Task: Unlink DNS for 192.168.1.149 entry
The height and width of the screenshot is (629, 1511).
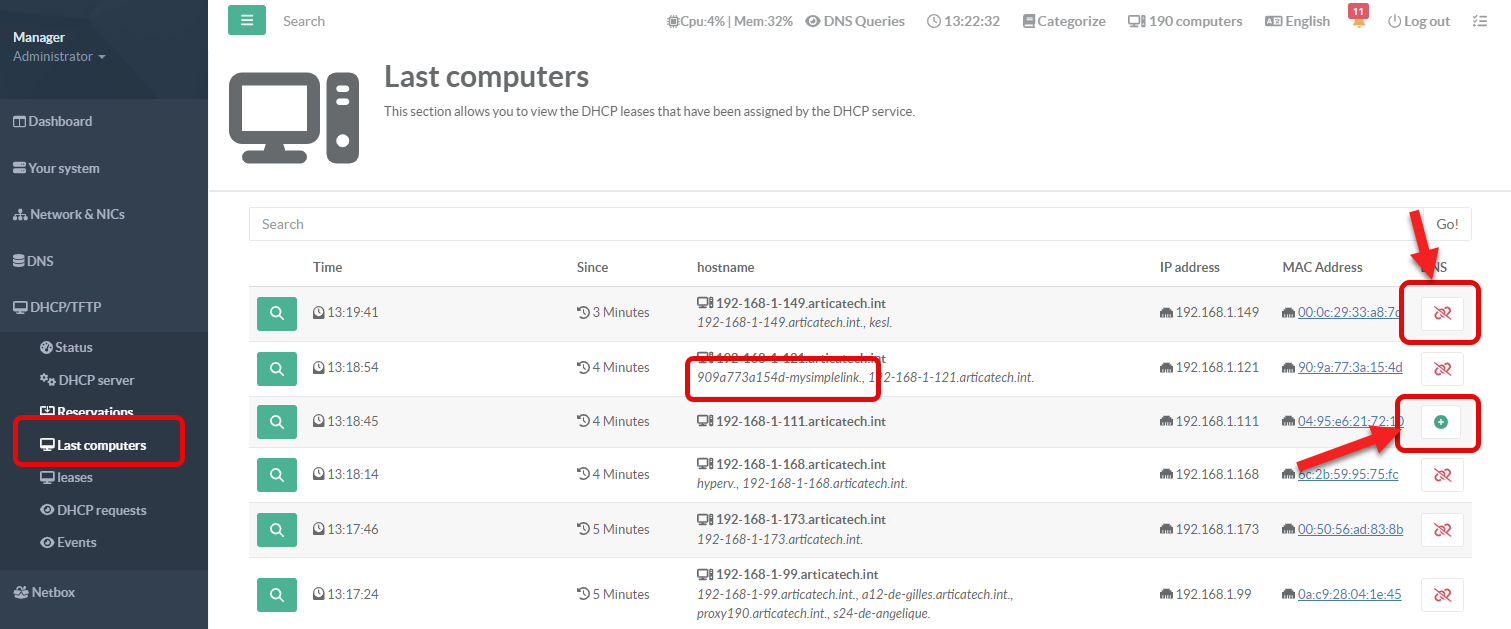Action: click(x=1442, y=313)
